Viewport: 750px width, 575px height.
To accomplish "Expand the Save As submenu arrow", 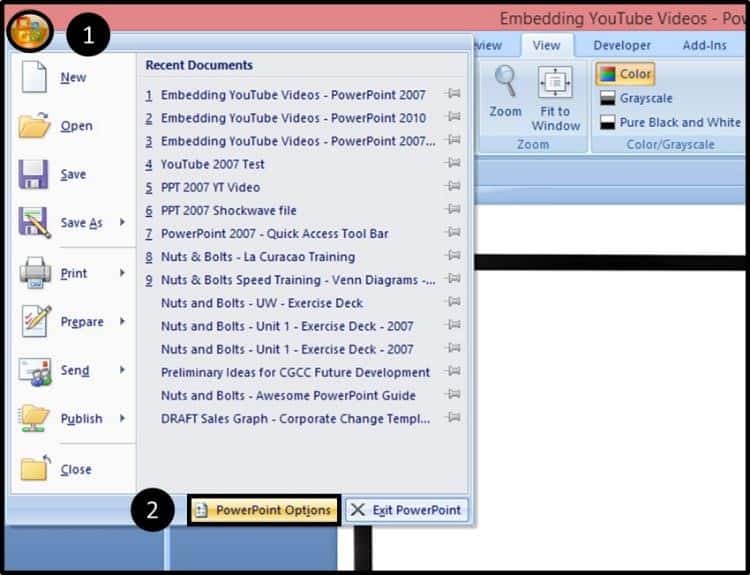I will coord(122,222).
